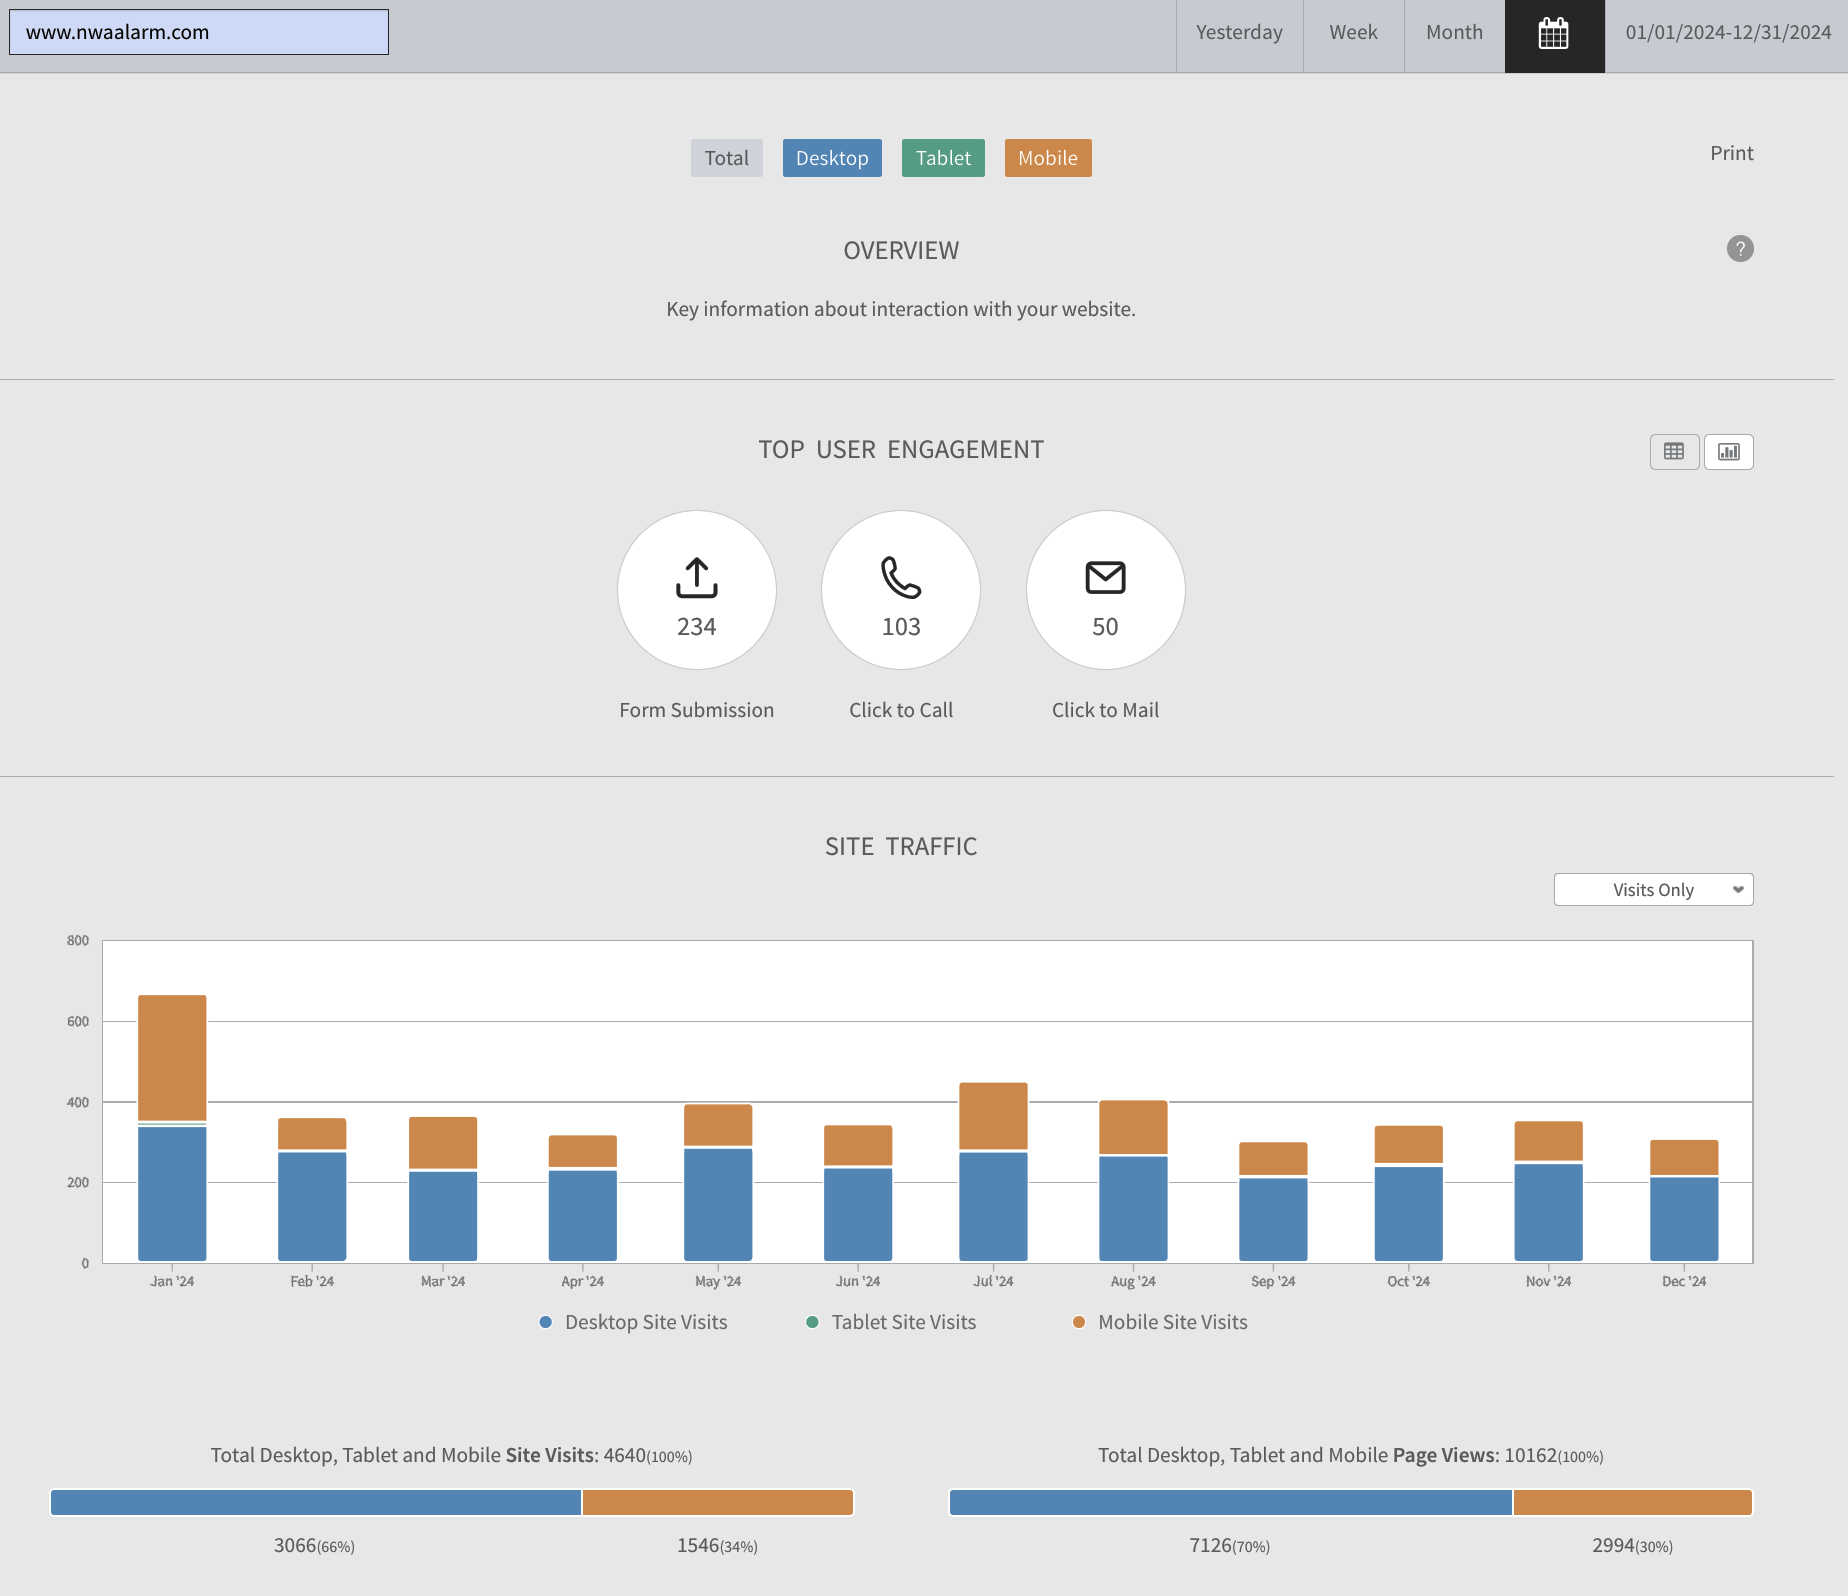Filter by the Mobile device button
1848x1596 pixels.
(x=1048, y=158)
